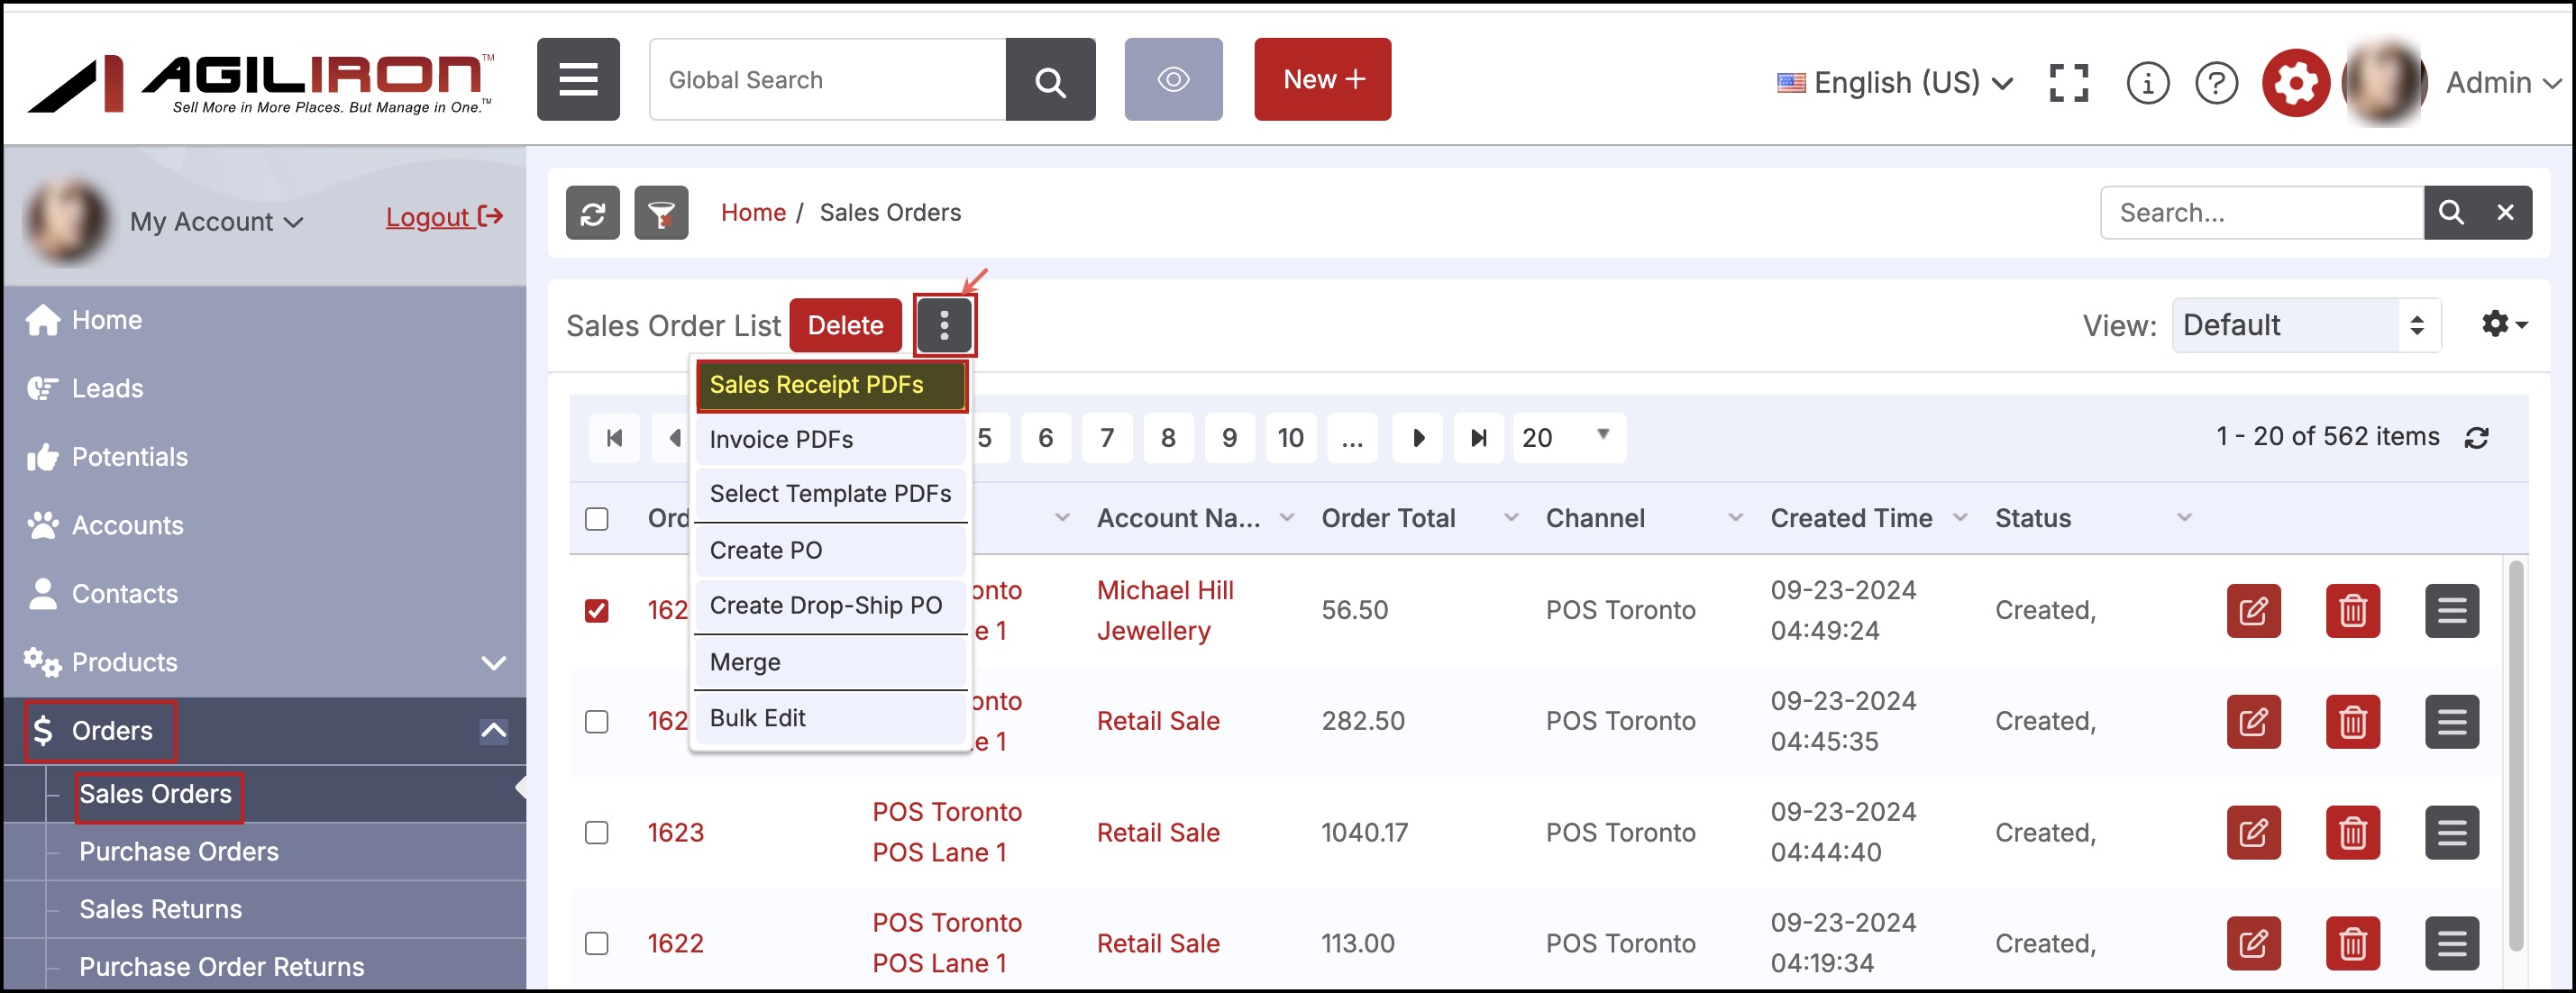
Task: Choose Select Template PDFs option
Action: point(831,494)
